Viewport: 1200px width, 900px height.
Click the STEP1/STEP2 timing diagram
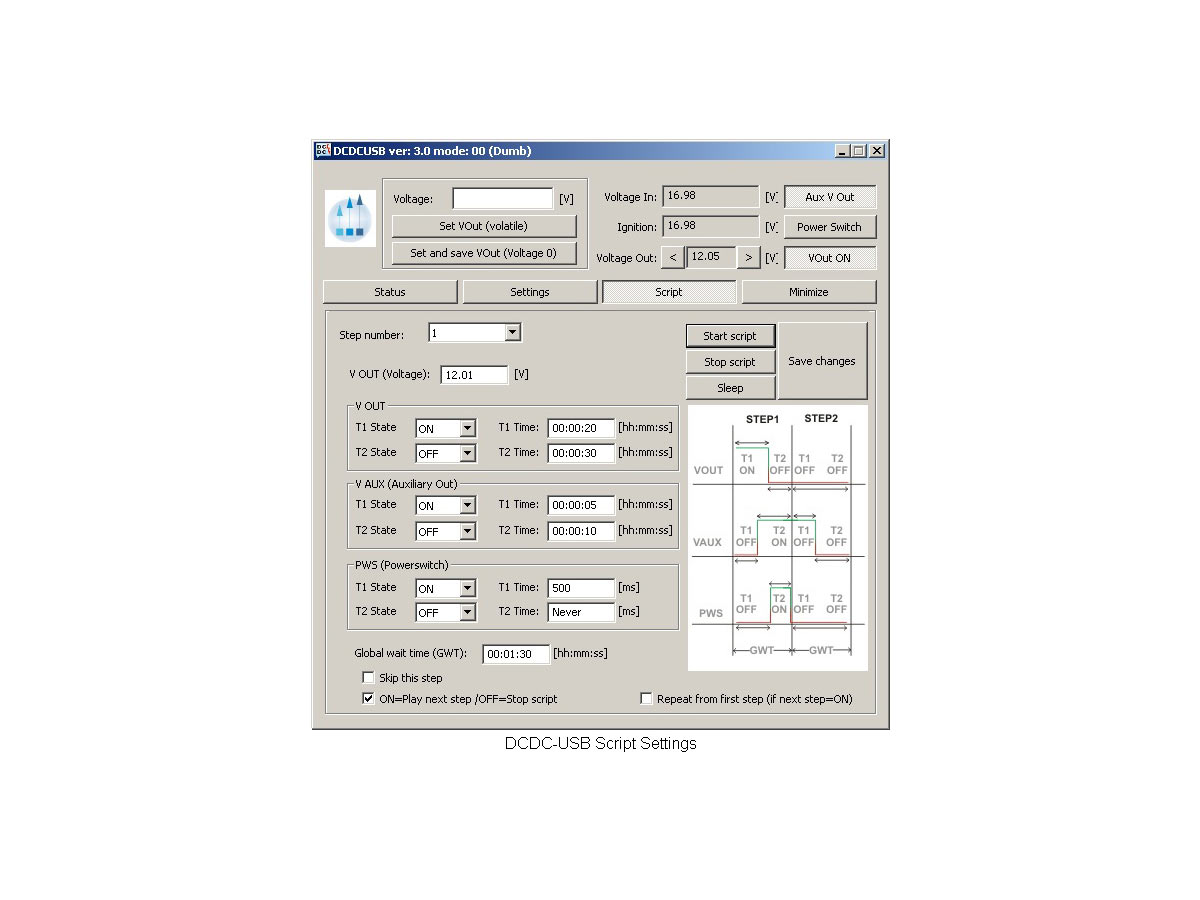coord(778,537)
